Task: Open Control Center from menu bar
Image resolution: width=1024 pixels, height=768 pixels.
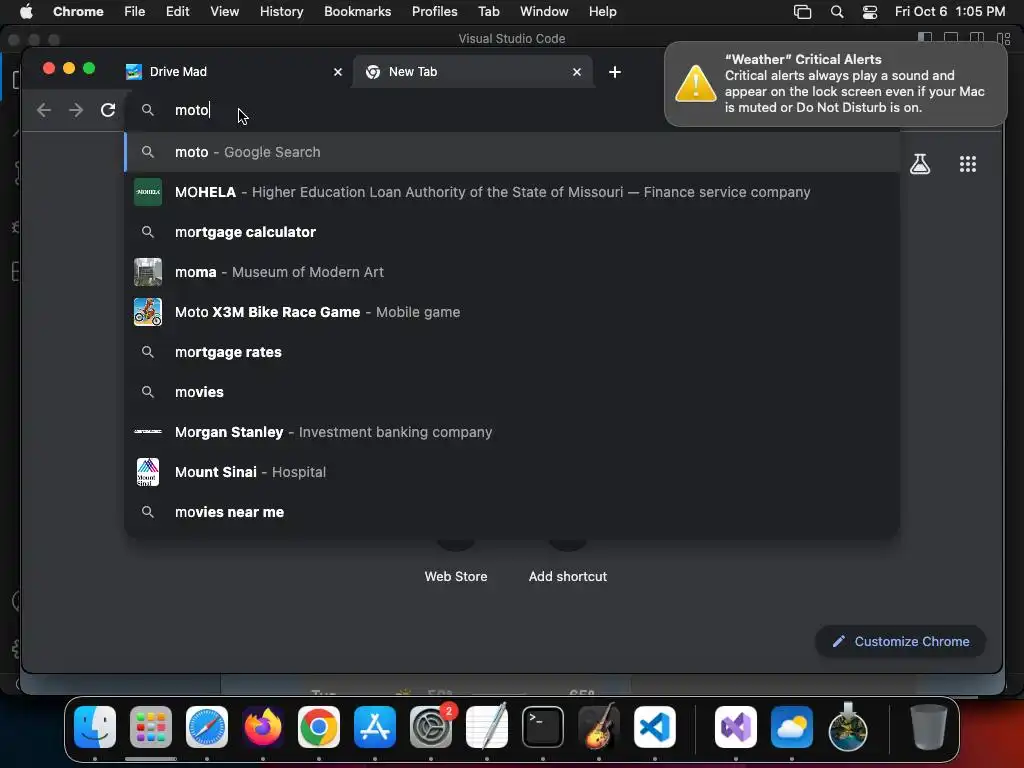Action: click(x=870, y=12)
